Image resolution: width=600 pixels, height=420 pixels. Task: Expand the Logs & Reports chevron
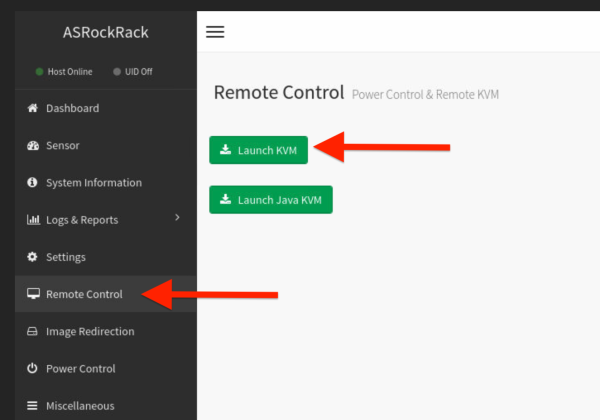pyautogui.click(x=177, y=217)
